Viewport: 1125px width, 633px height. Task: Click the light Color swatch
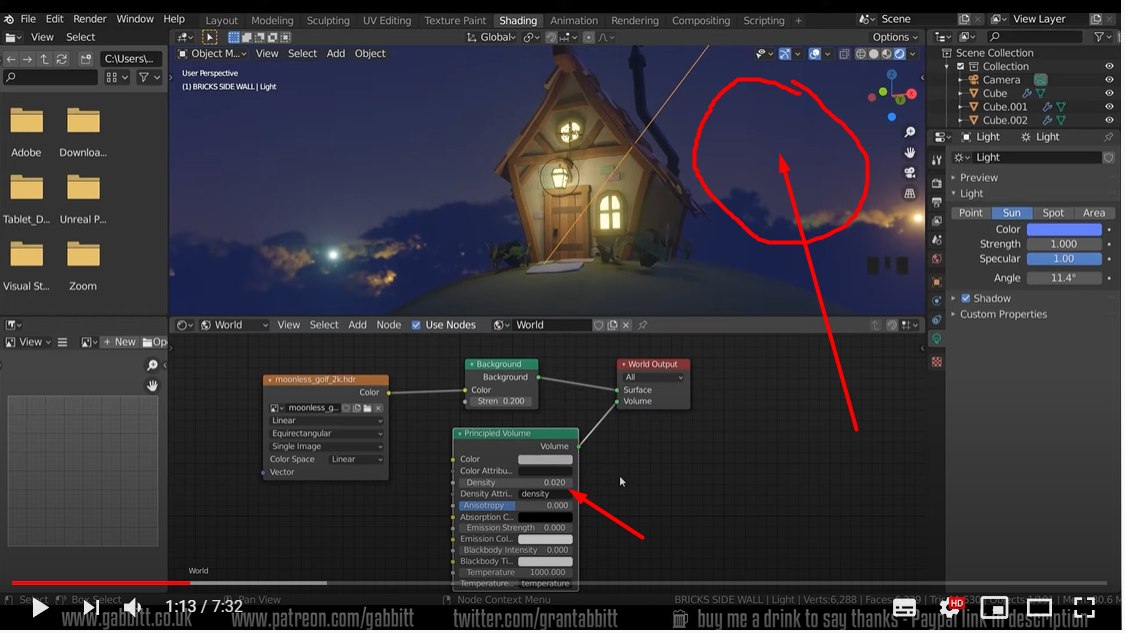coord(1063,230)
